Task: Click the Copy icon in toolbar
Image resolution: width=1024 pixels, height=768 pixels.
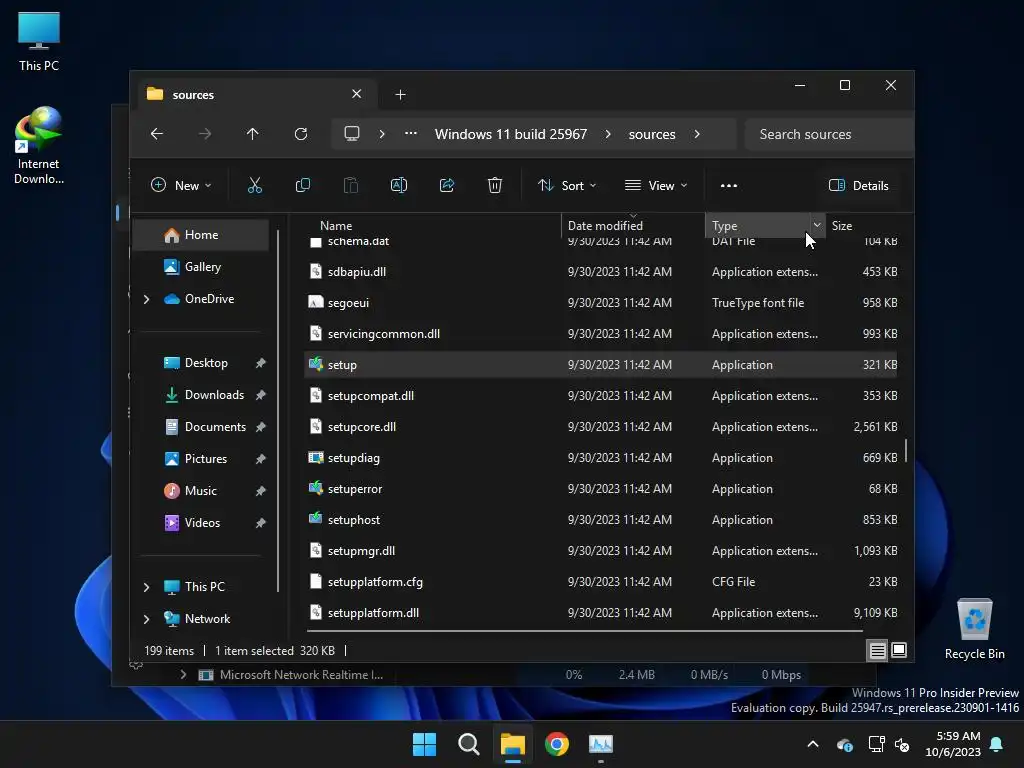Action: [302, 185]
